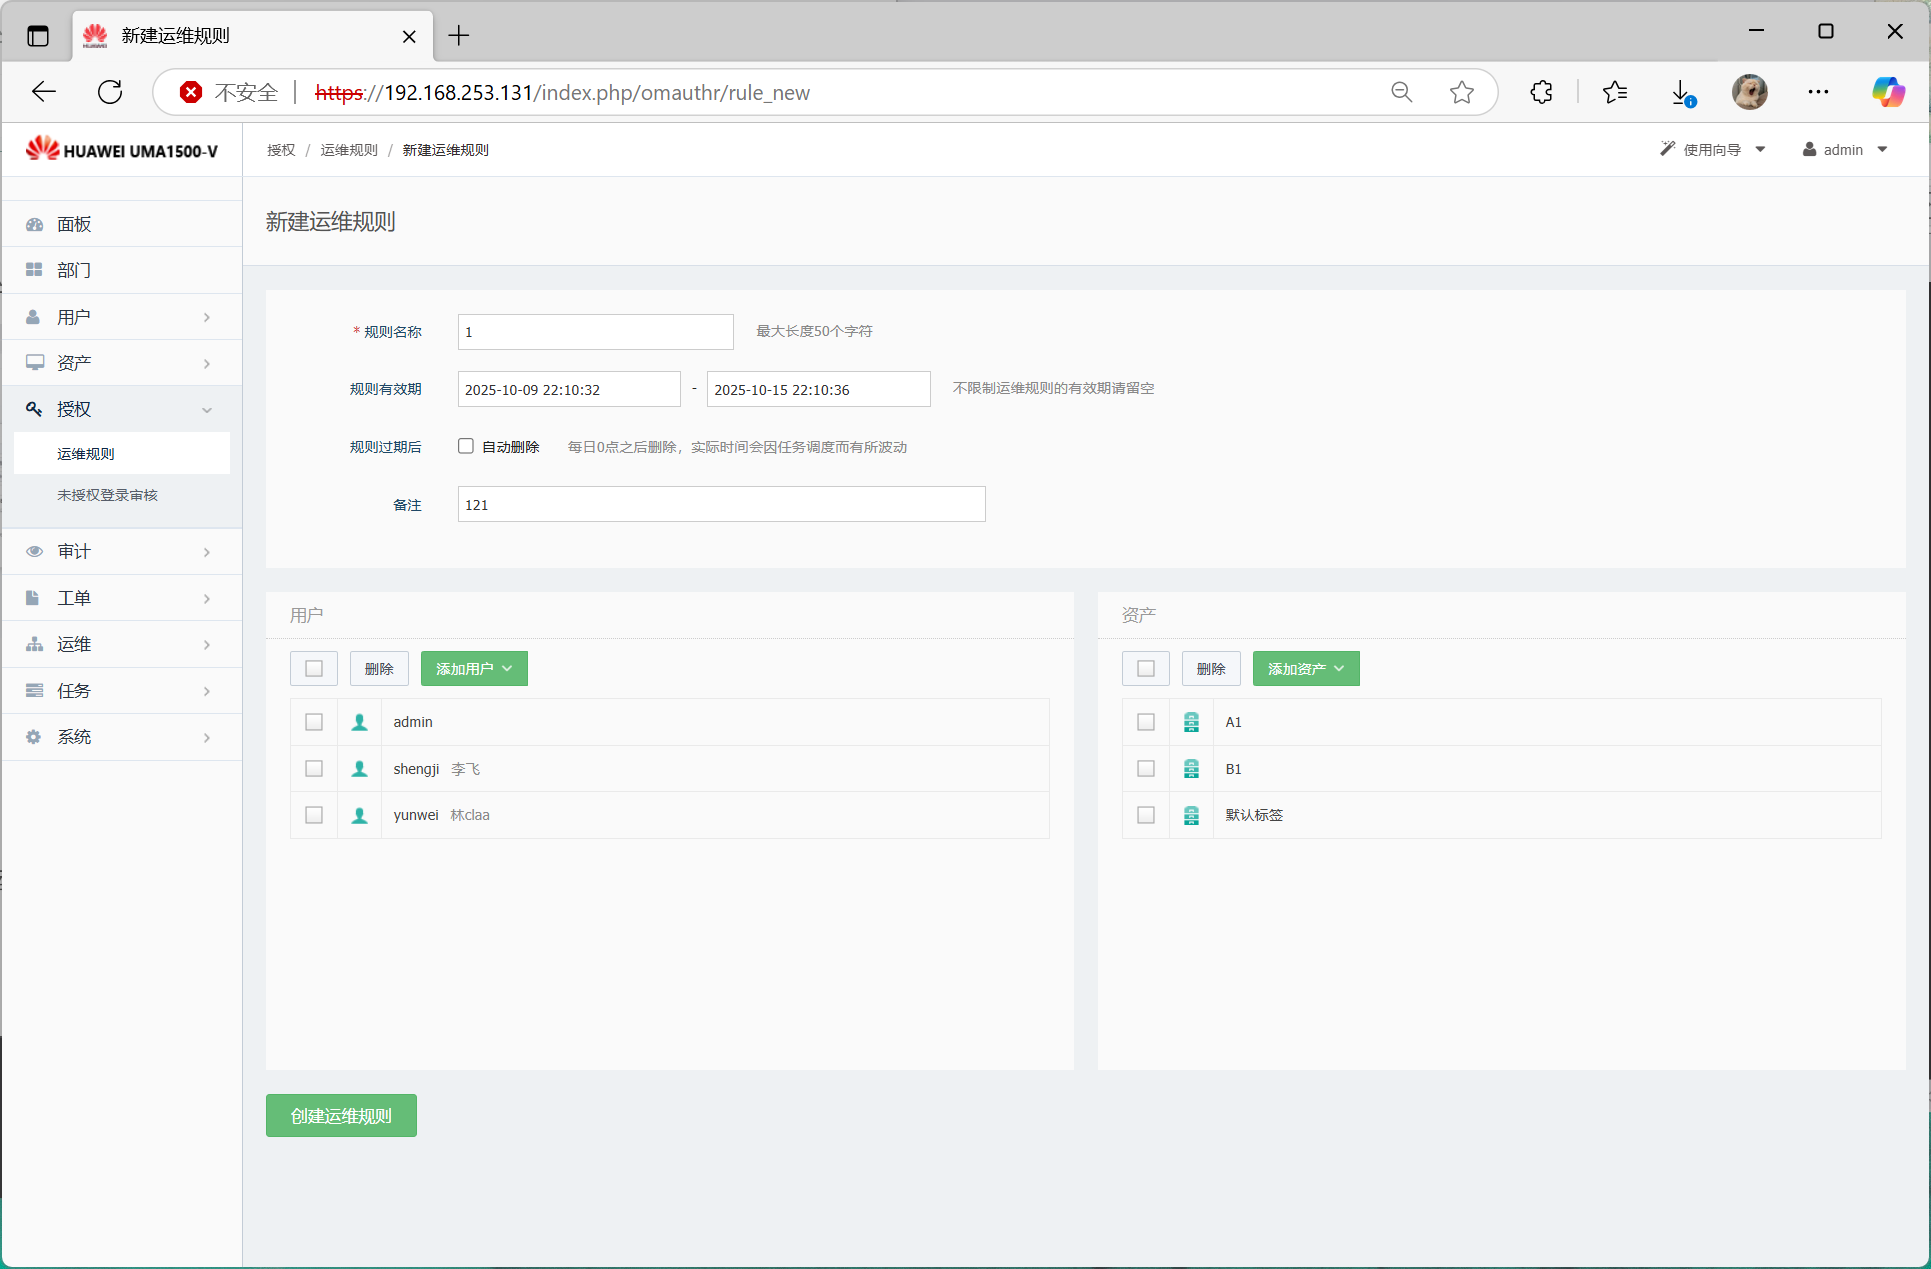Click the 创建运维规则 button

click(x=341, y=1116)
